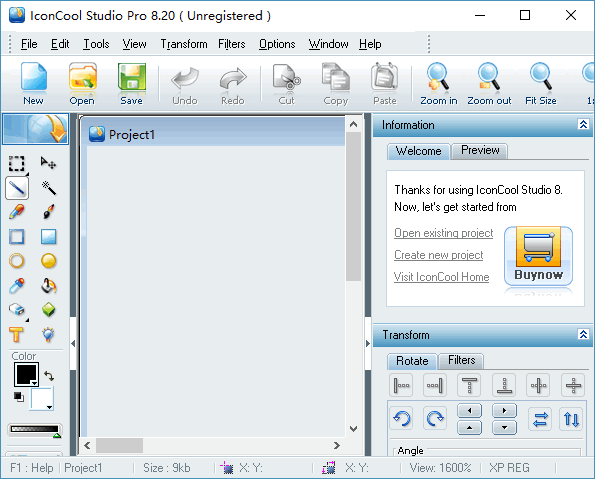Click the Visit IconCool Home link
The image size is (595, 479).
tap(441, 277)
